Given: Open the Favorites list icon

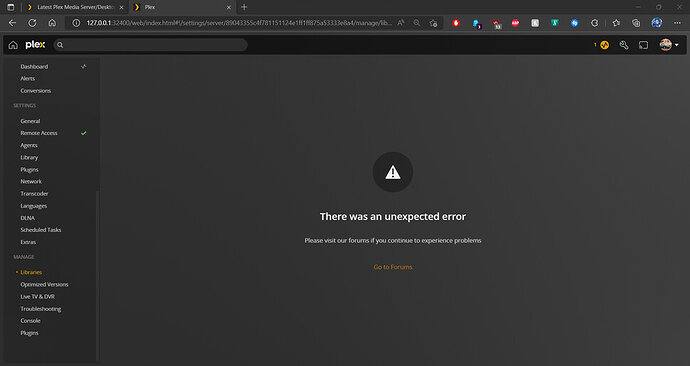Looking at the screenshot, I should (x=616, y=23).
